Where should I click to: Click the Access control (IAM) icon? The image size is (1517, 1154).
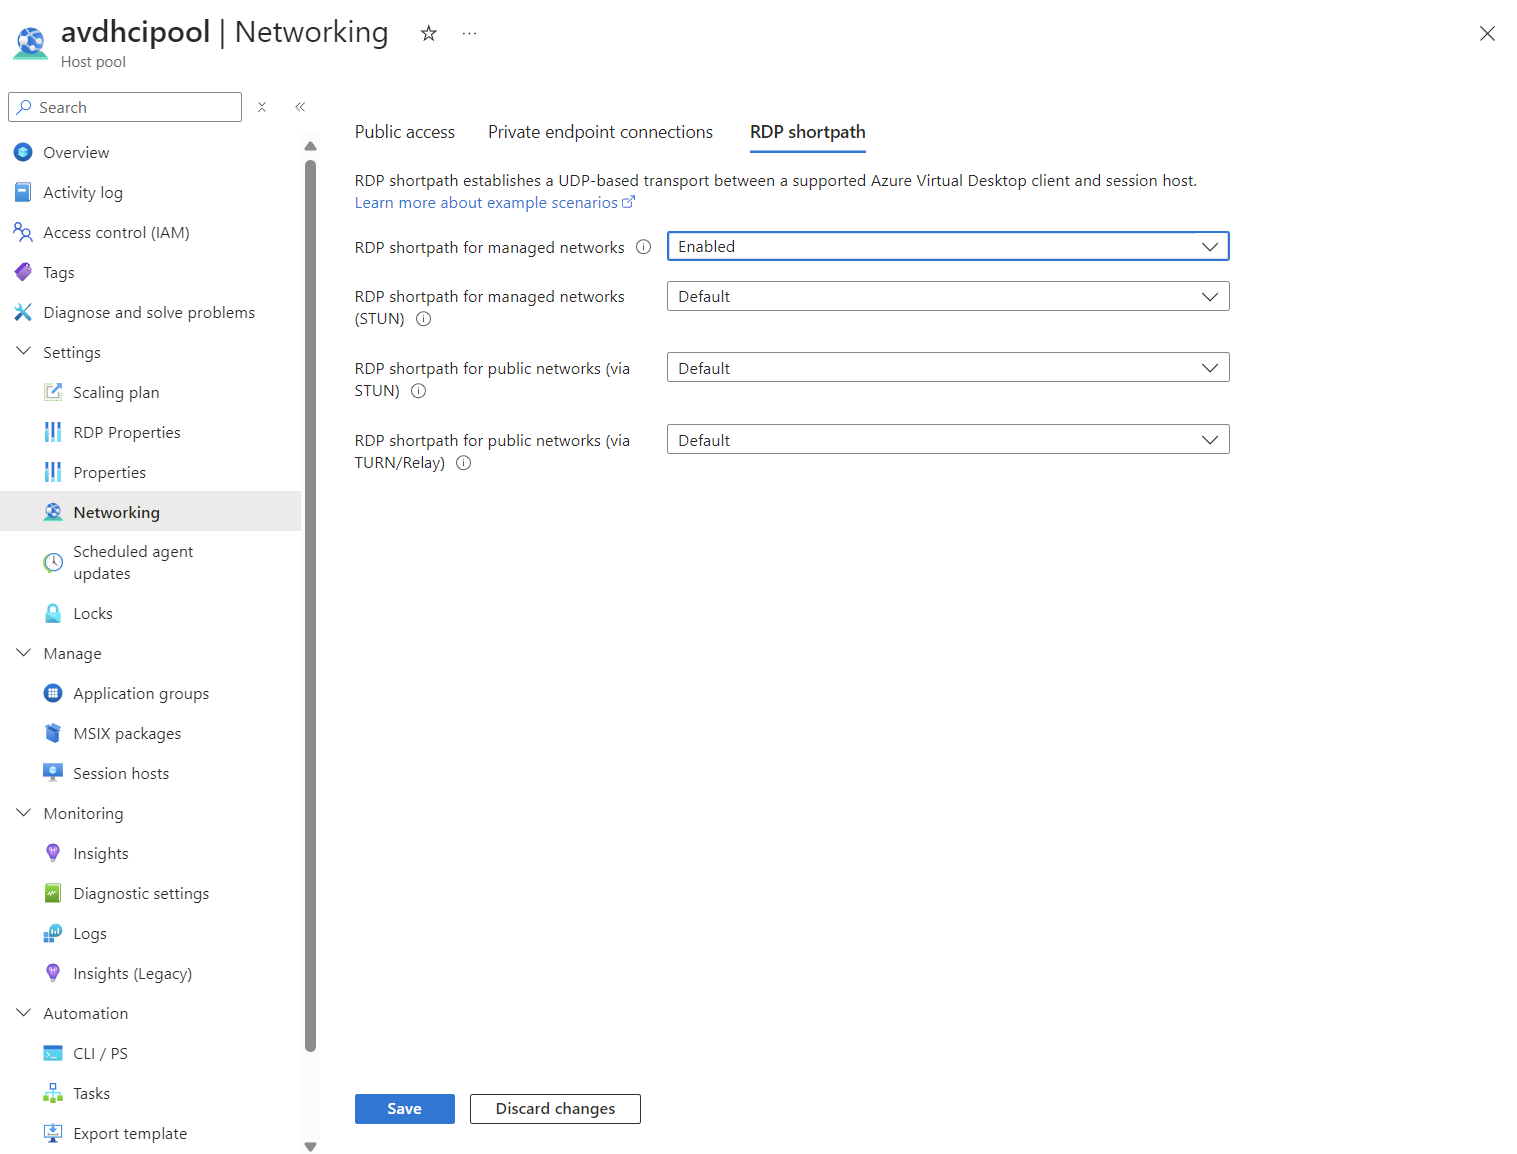(x=23, y=232)
